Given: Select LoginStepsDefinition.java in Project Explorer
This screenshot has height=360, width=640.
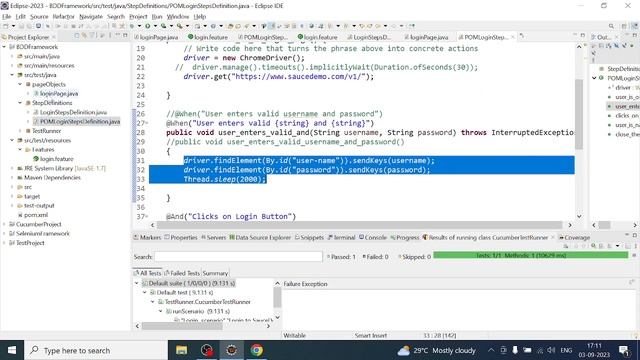Looking at the screenshot, I should tap(73, 112).
